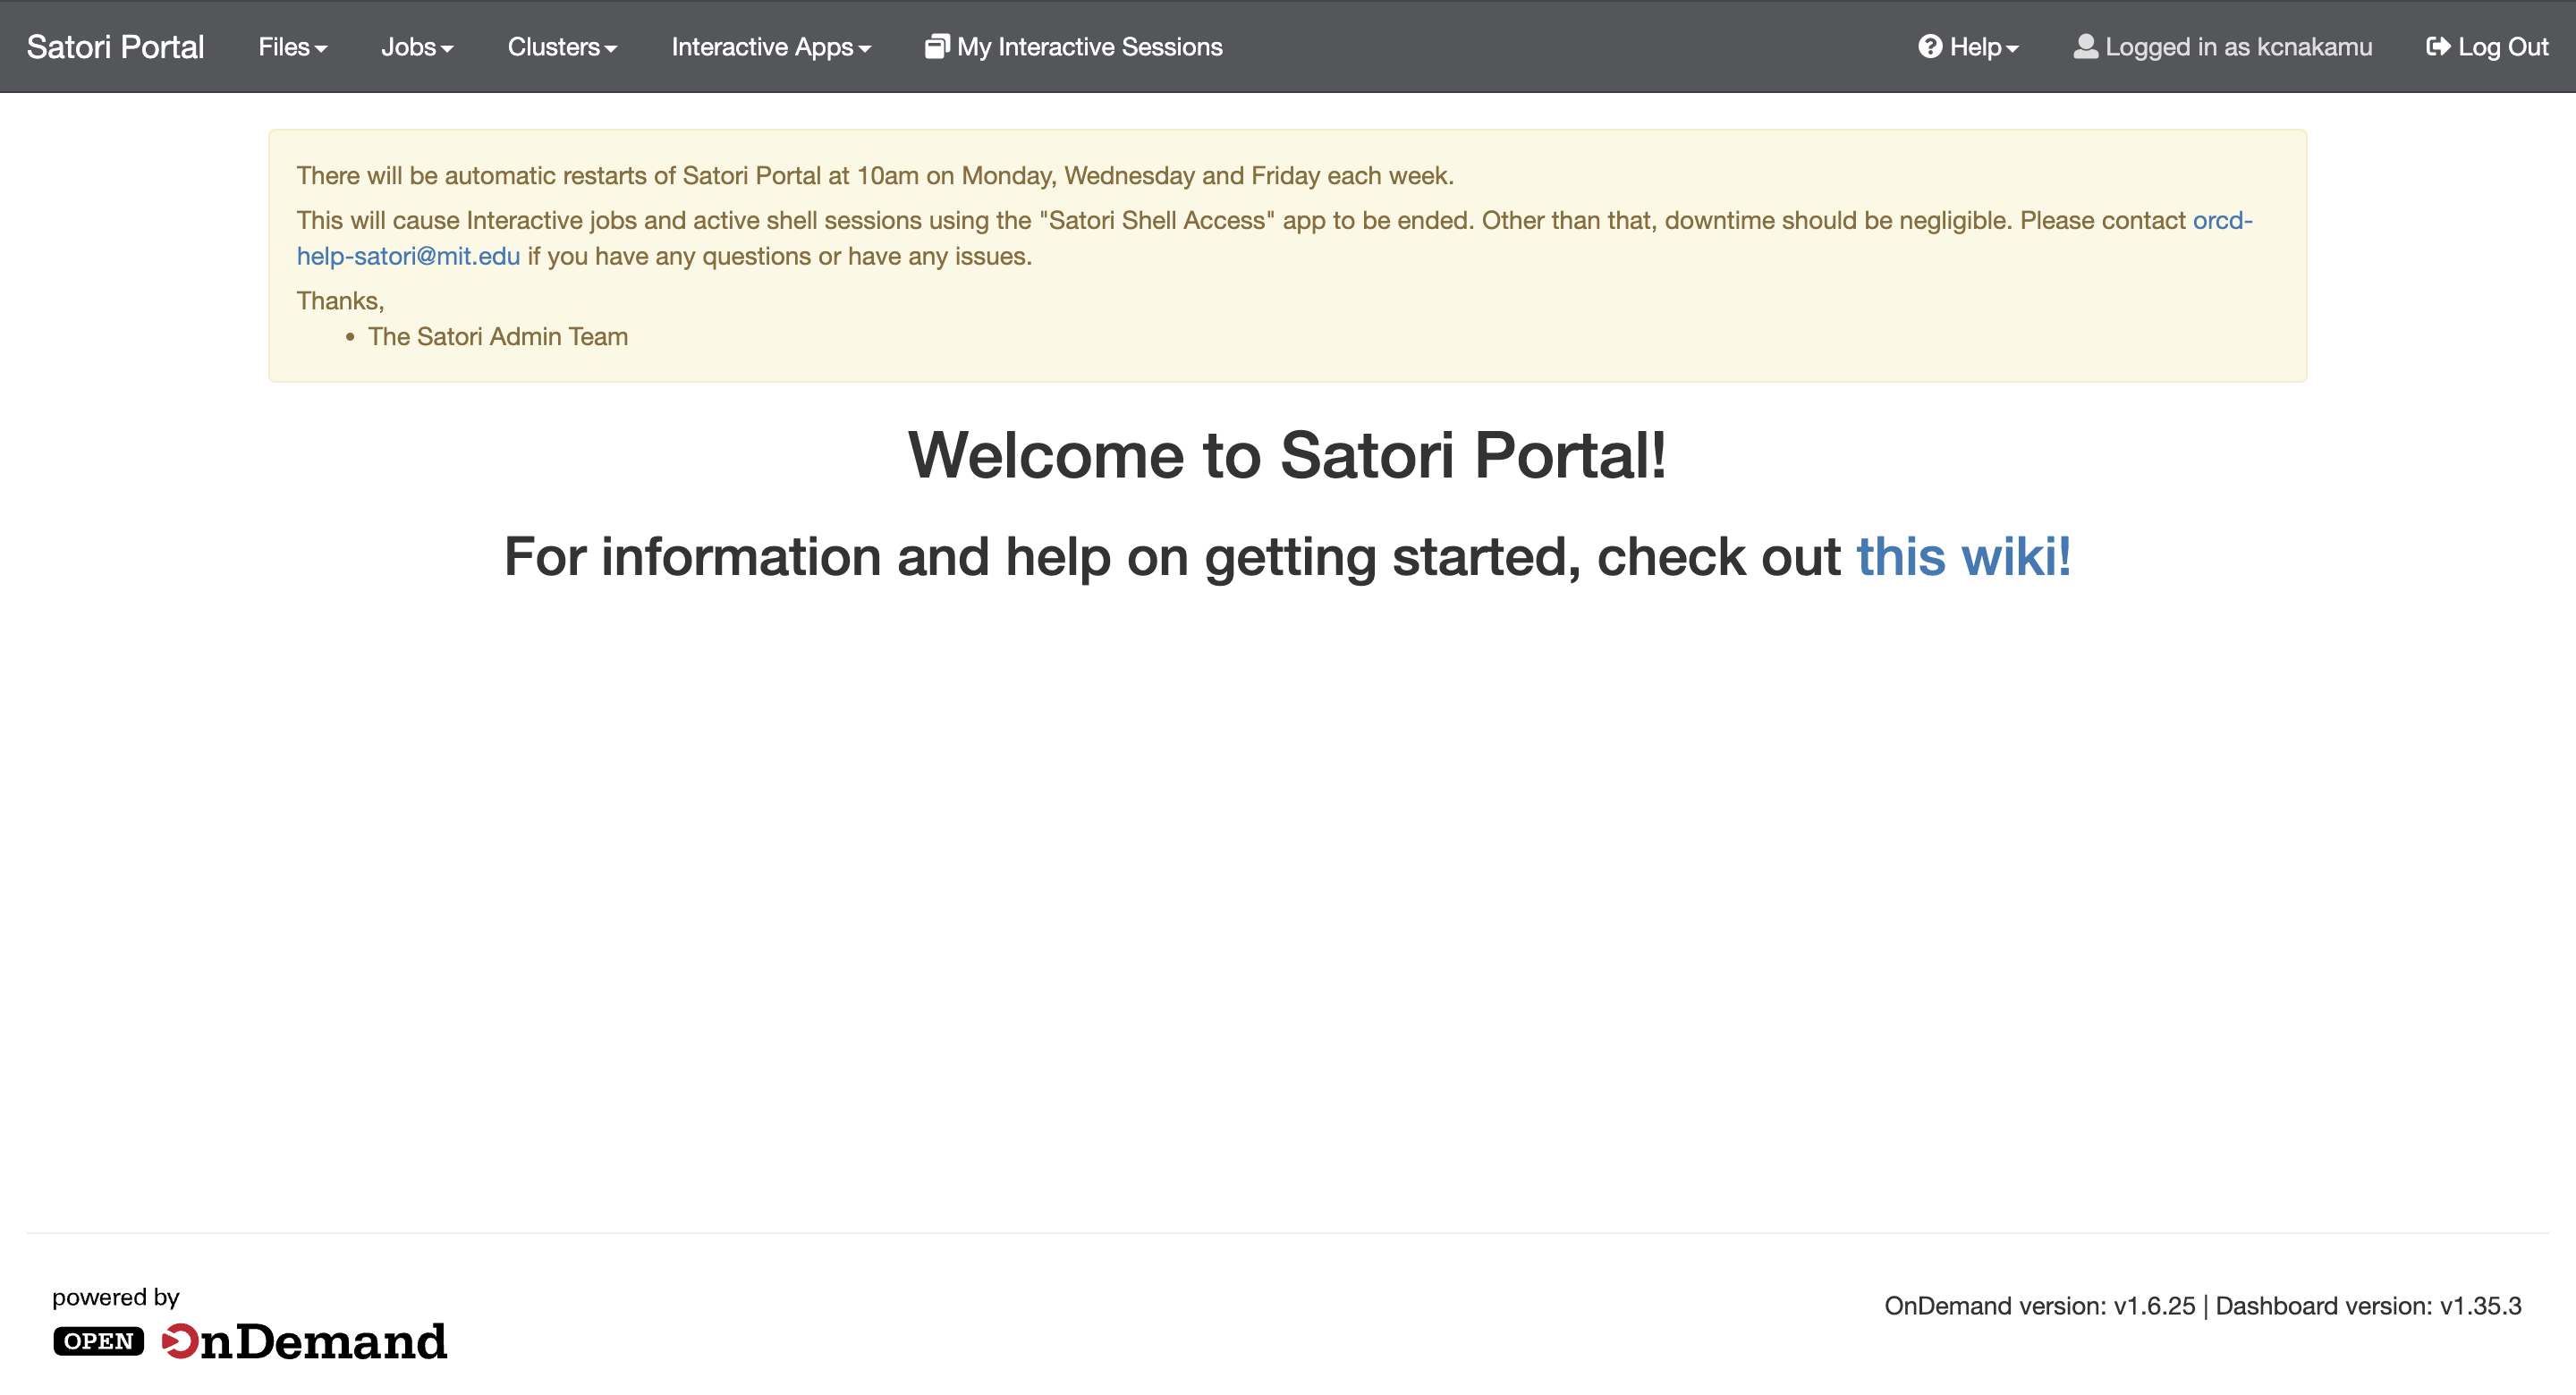Click the Jobs tab menu item
Image resolution: width=2576 pixels, height=1395 pixels.
coord(416,46)
